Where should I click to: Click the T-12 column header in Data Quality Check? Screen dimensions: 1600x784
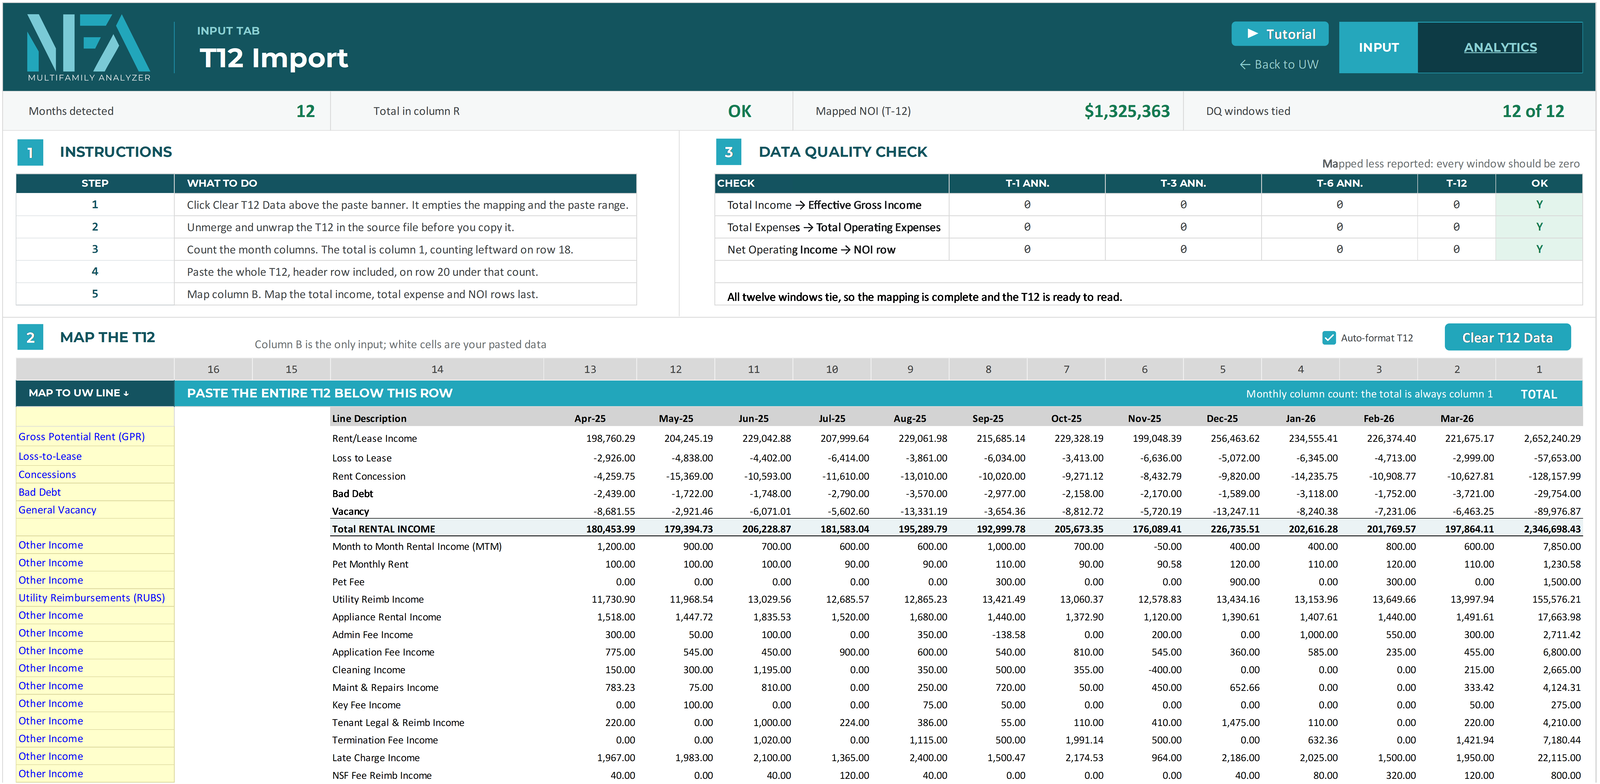[1456, 183]
